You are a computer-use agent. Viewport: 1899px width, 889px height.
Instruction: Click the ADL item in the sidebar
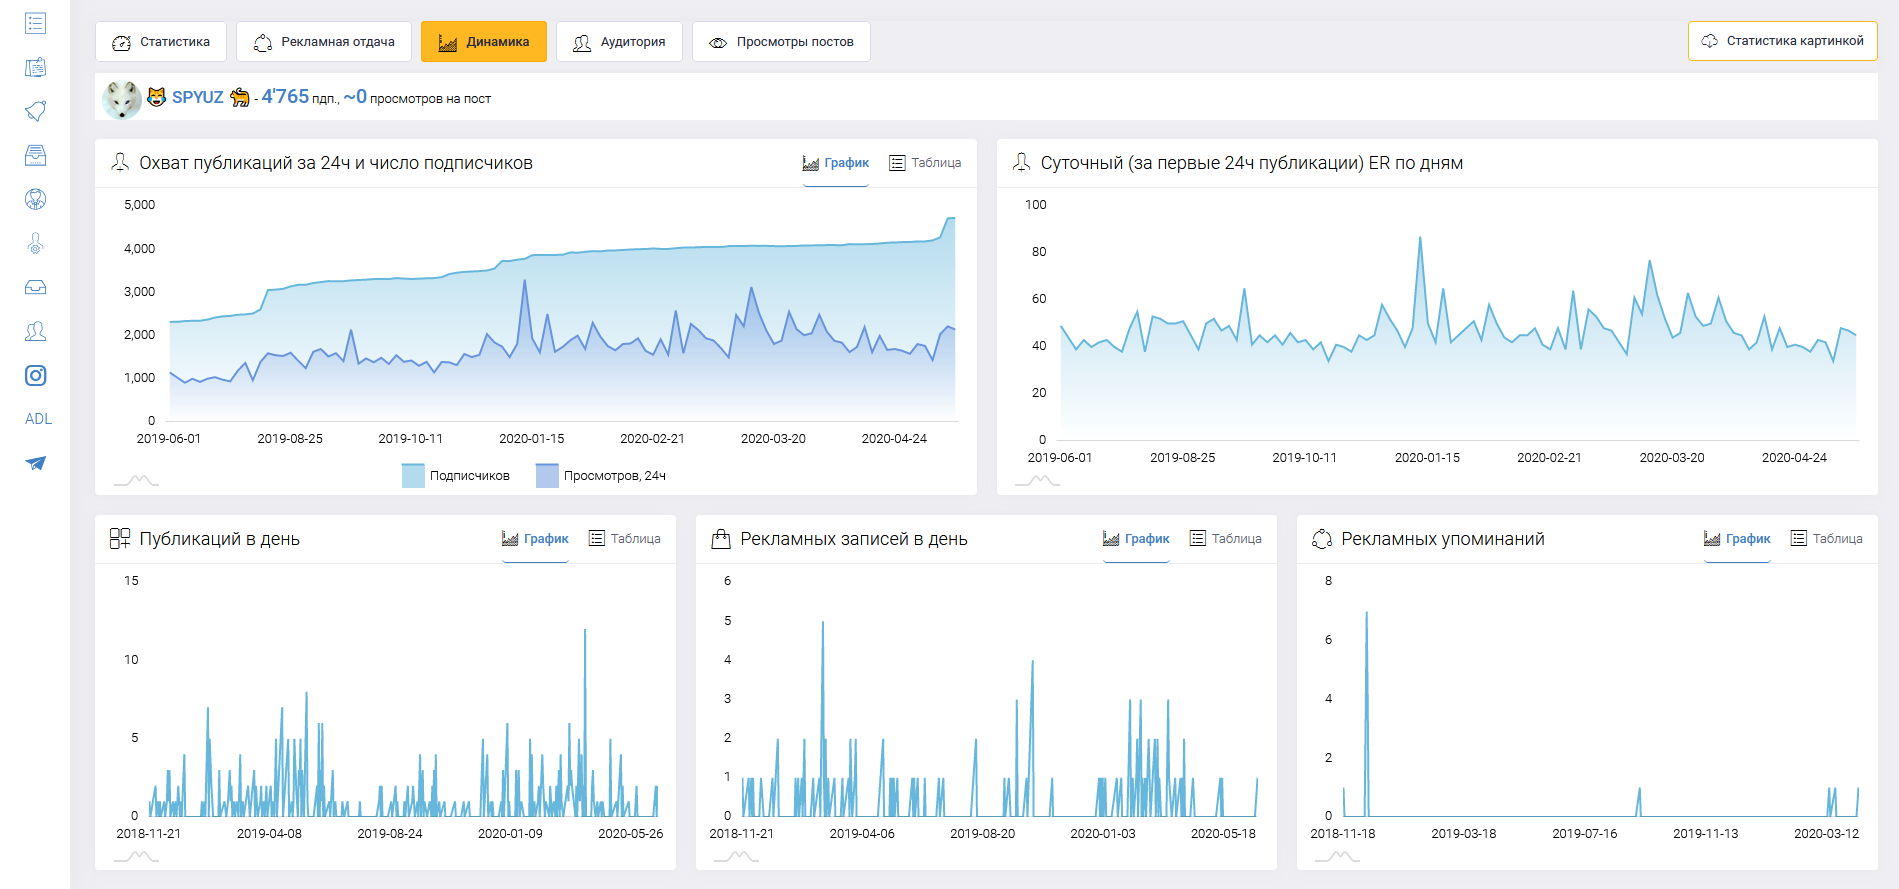click(x=38, y=419)
